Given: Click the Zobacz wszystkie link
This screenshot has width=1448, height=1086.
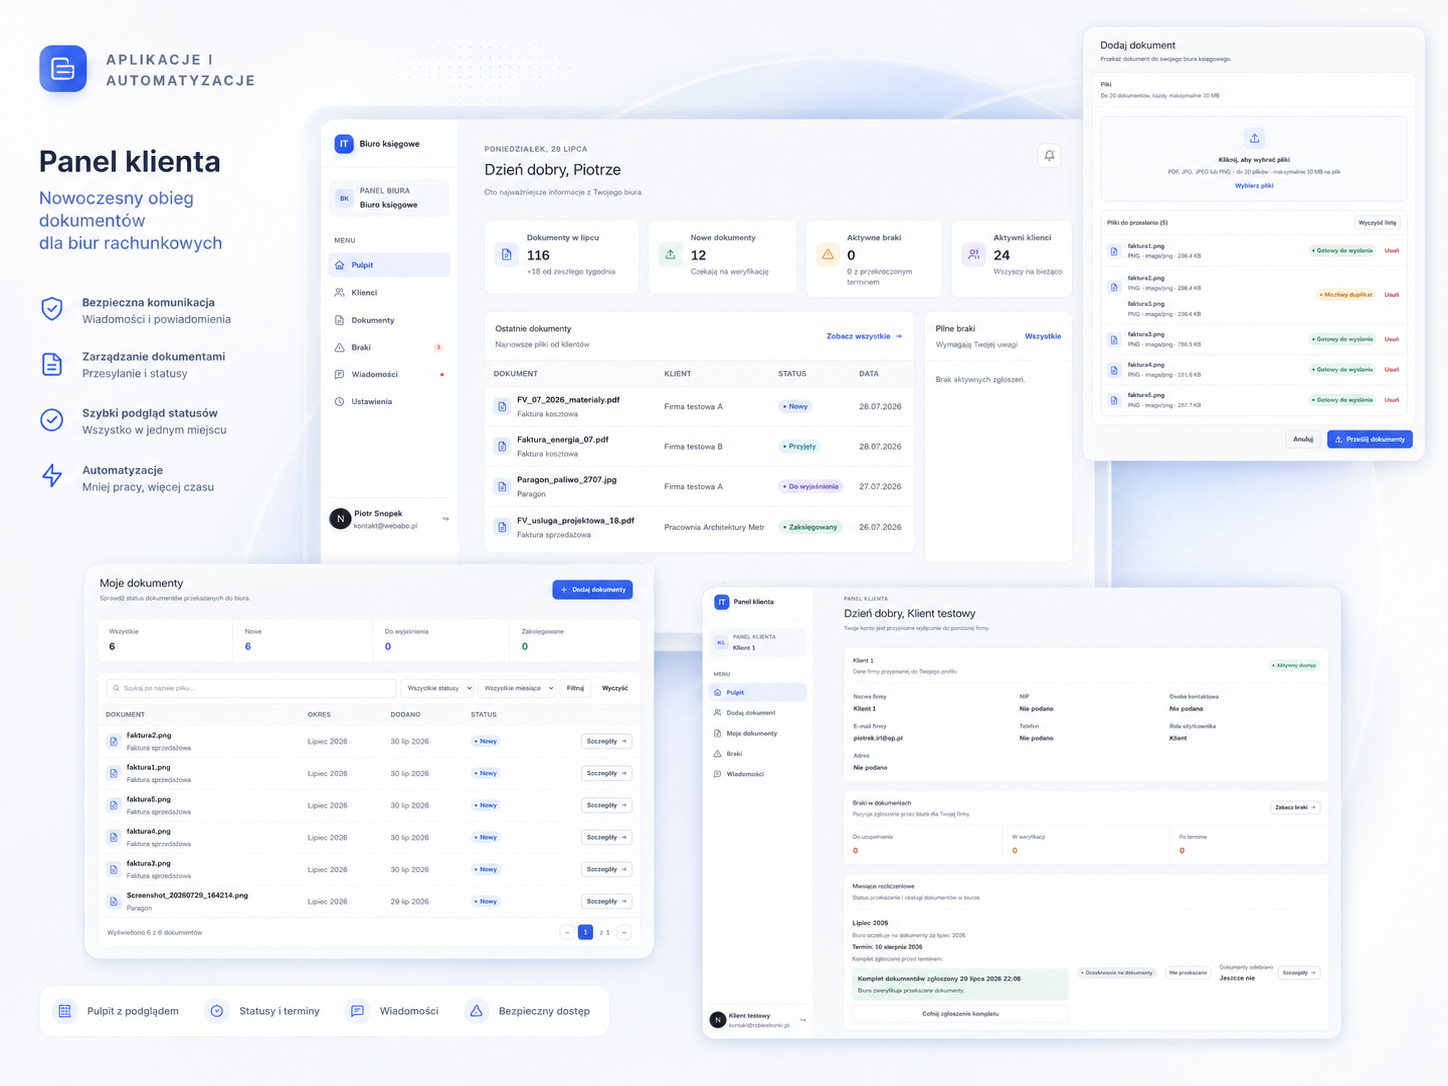Looking at the screenshot, I should 864,336.
